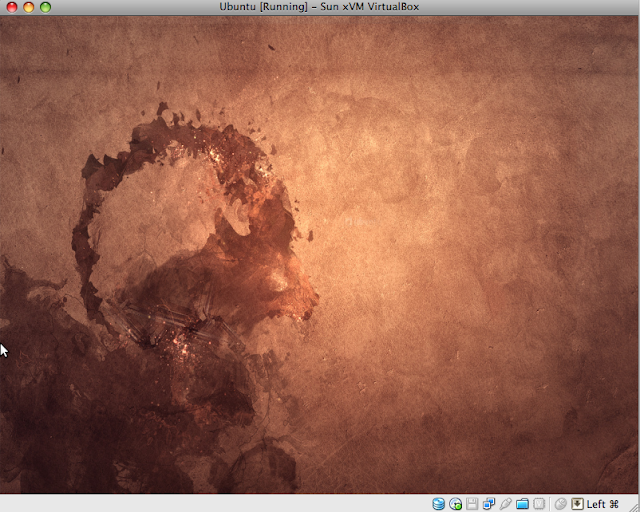Toggle the mouse integration indicator

(x=560, y=504)
